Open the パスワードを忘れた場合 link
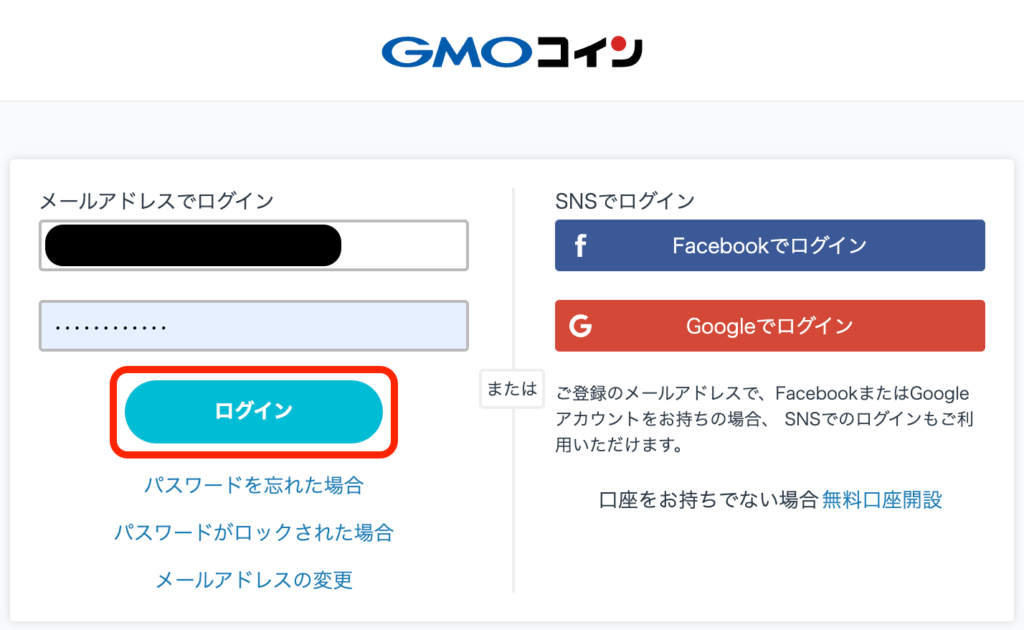This screenshot has width=1024, height=630. coord(253,485)
